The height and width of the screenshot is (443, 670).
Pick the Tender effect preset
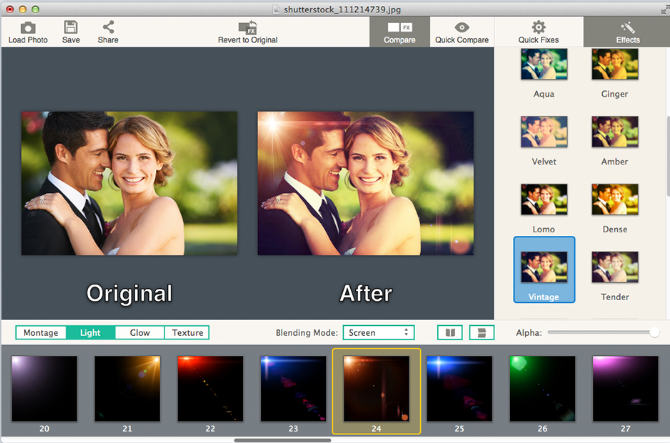pos(615,267)
